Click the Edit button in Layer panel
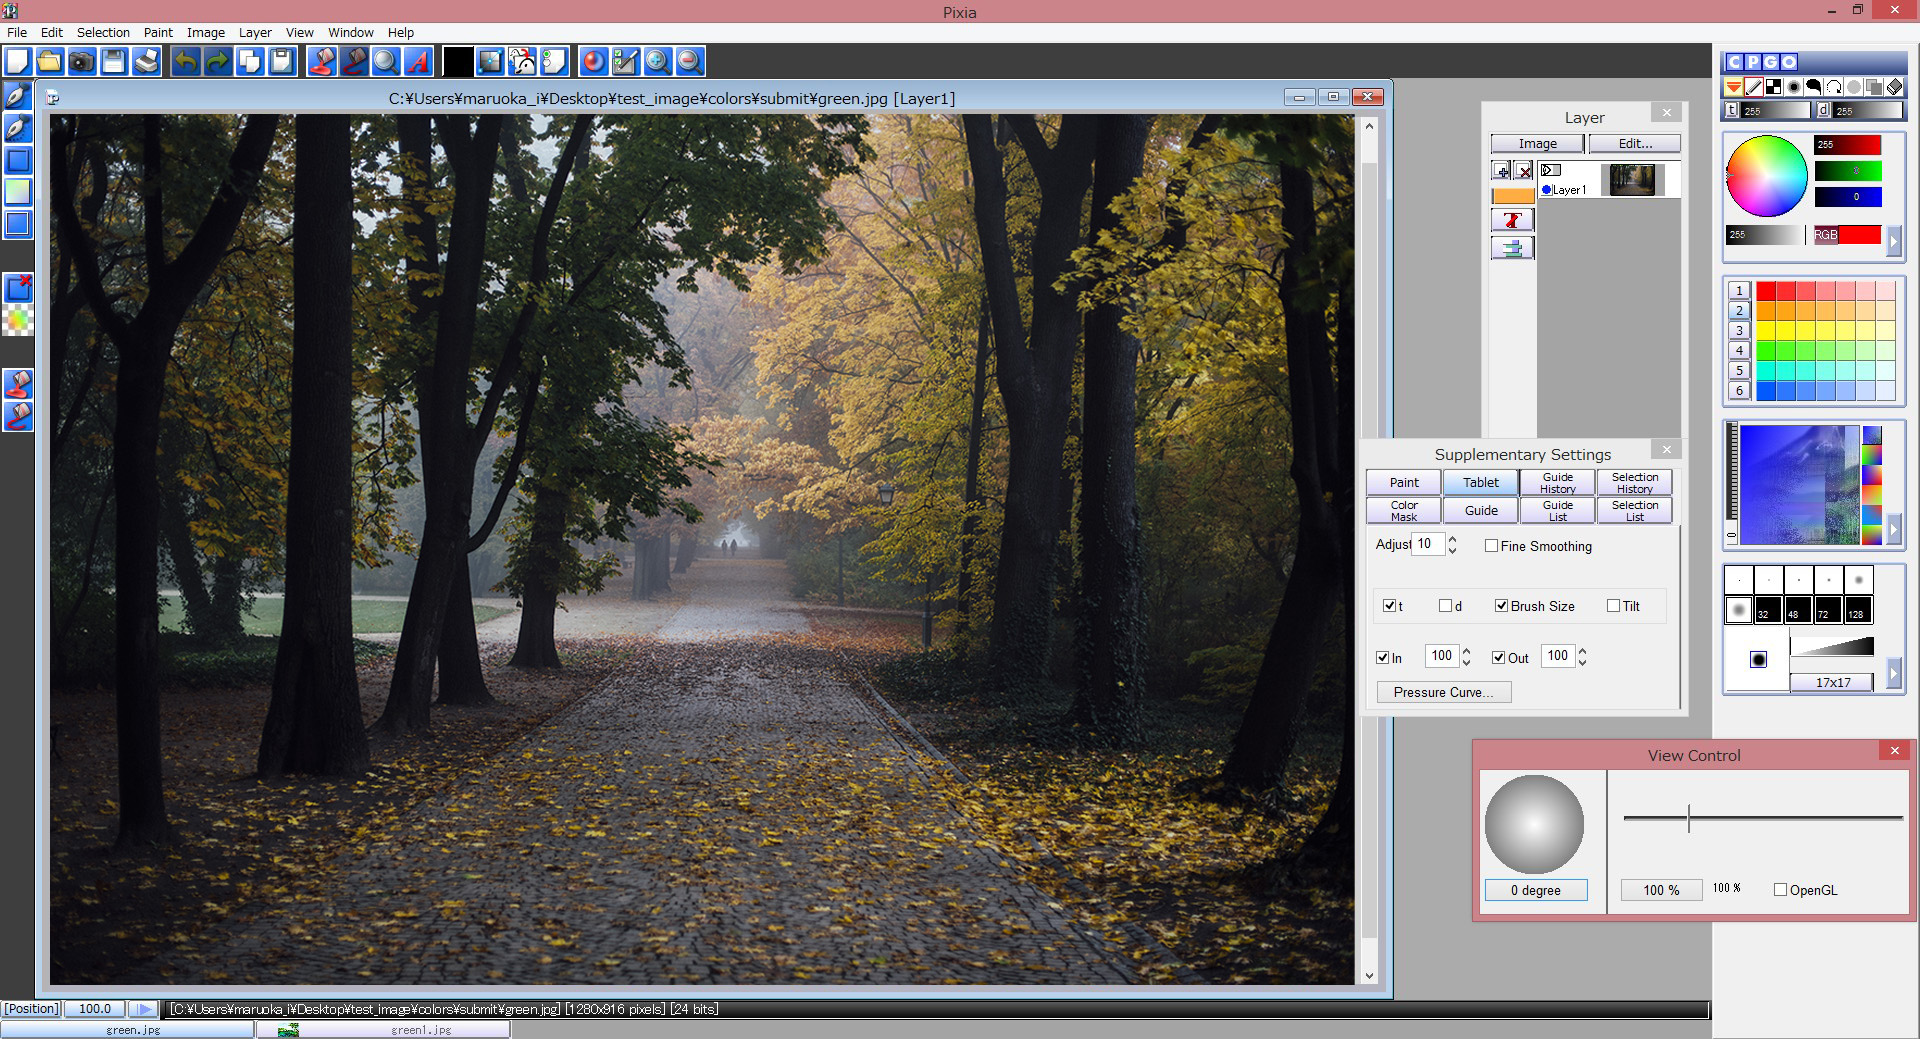 (1634, 144)
